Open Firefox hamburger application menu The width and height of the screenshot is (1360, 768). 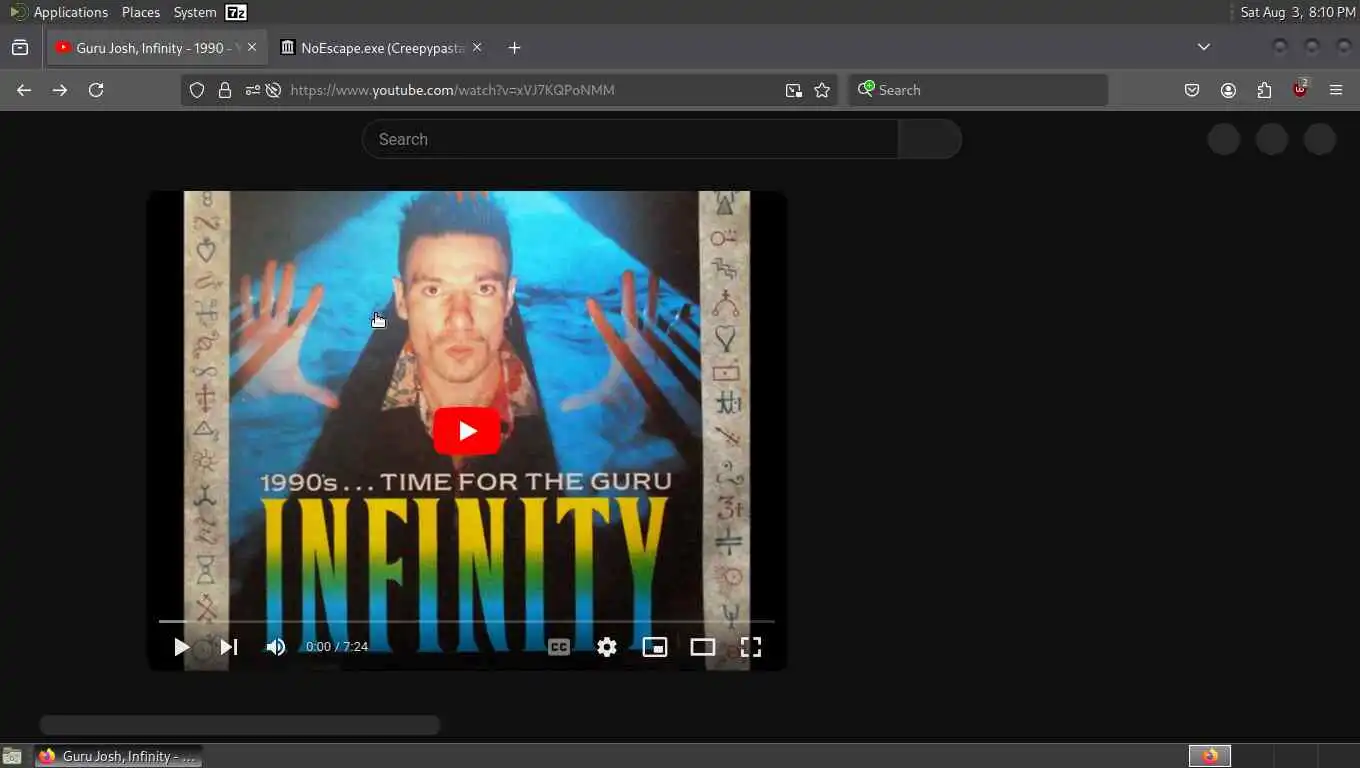coord(1336,90)
